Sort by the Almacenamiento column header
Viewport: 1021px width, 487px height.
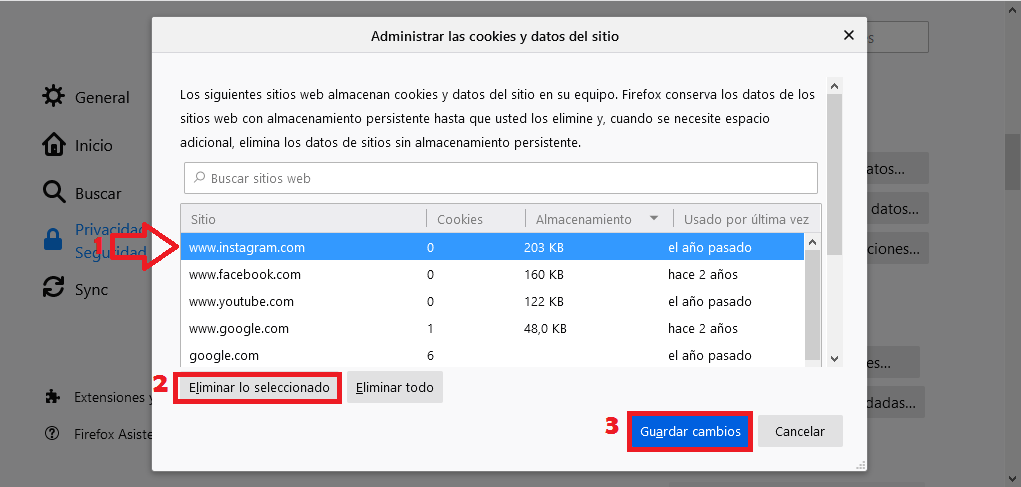598,219
